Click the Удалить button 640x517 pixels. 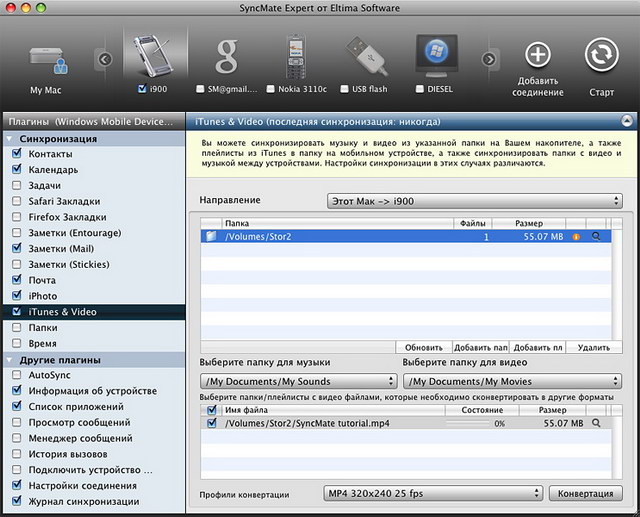[x=594, y=348]
